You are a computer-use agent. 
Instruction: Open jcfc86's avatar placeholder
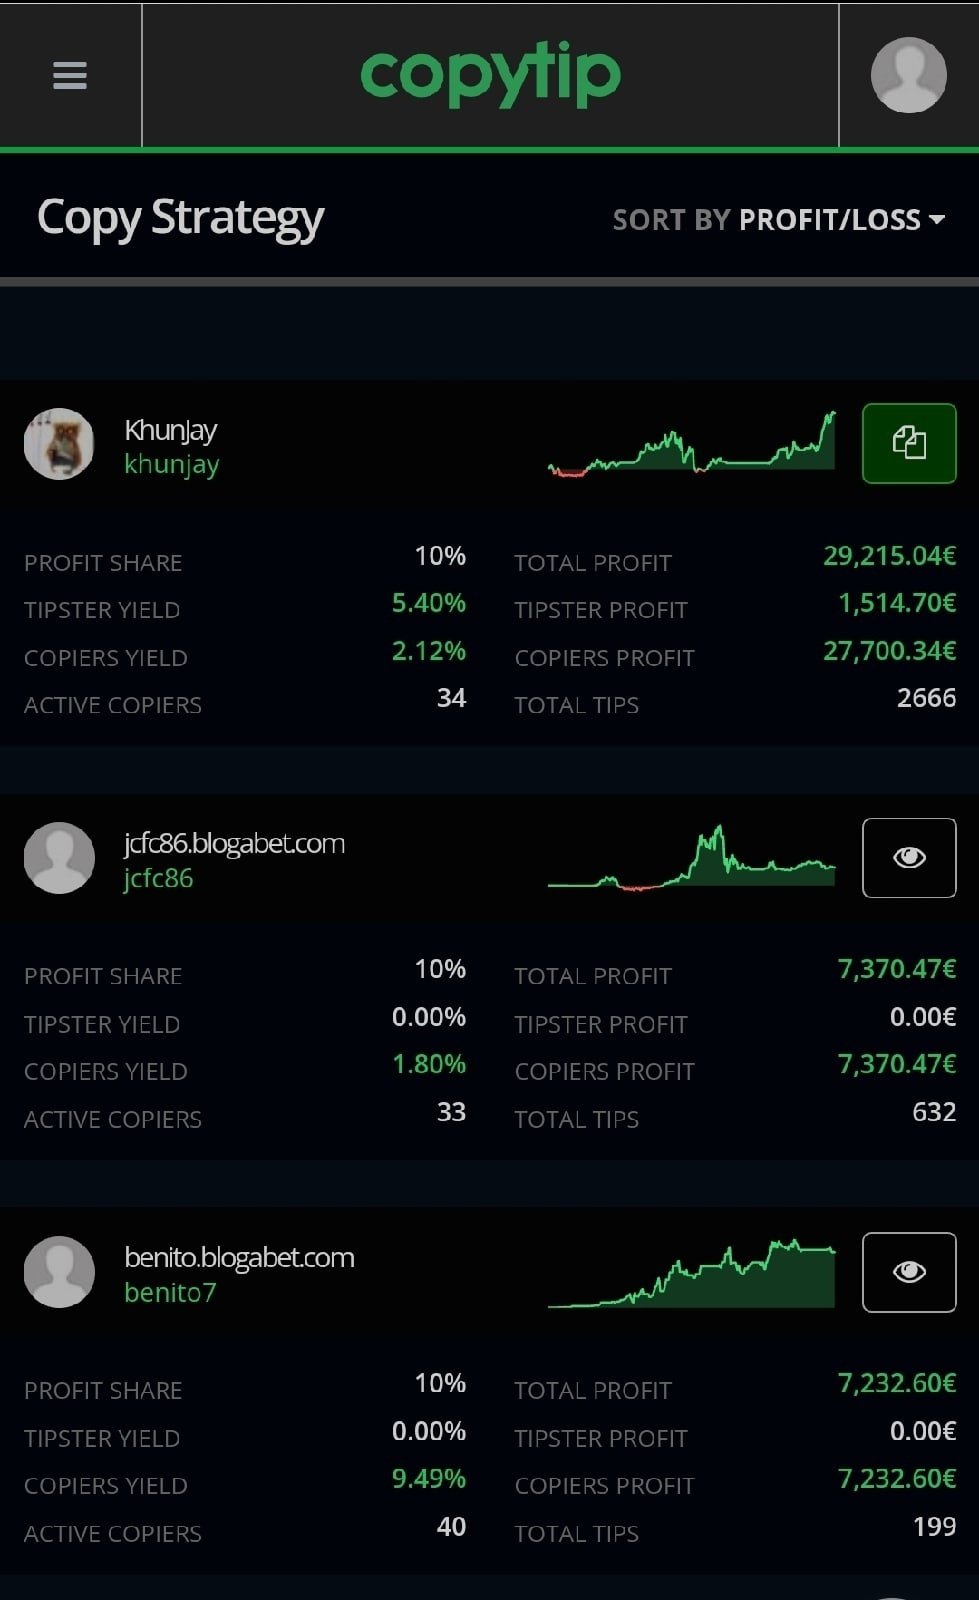coord(59,857)
